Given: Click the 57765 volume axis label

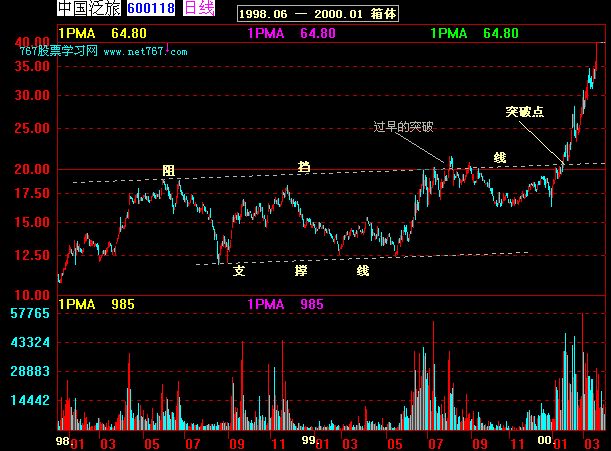Looking at the screenshot, I should 30,314.
